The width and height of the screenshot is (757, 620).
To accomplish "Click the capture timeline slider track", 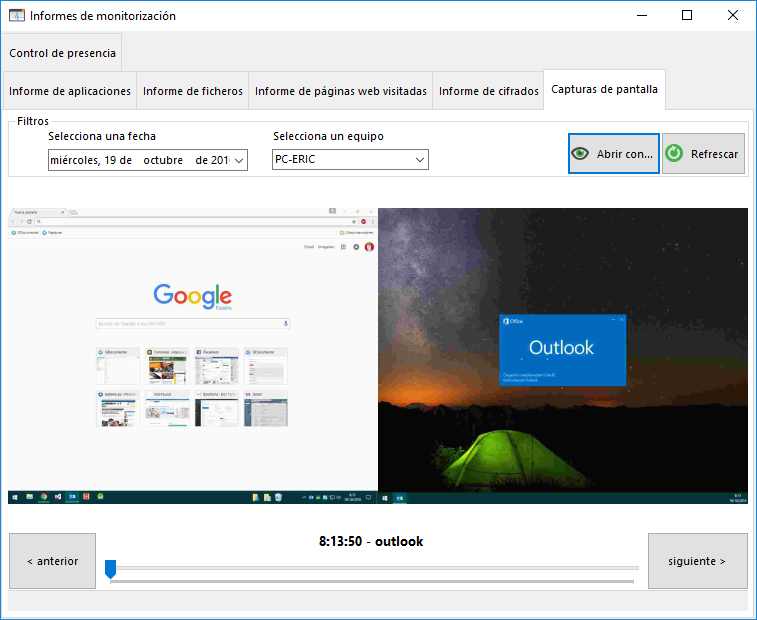I will [x=372, y=568].
